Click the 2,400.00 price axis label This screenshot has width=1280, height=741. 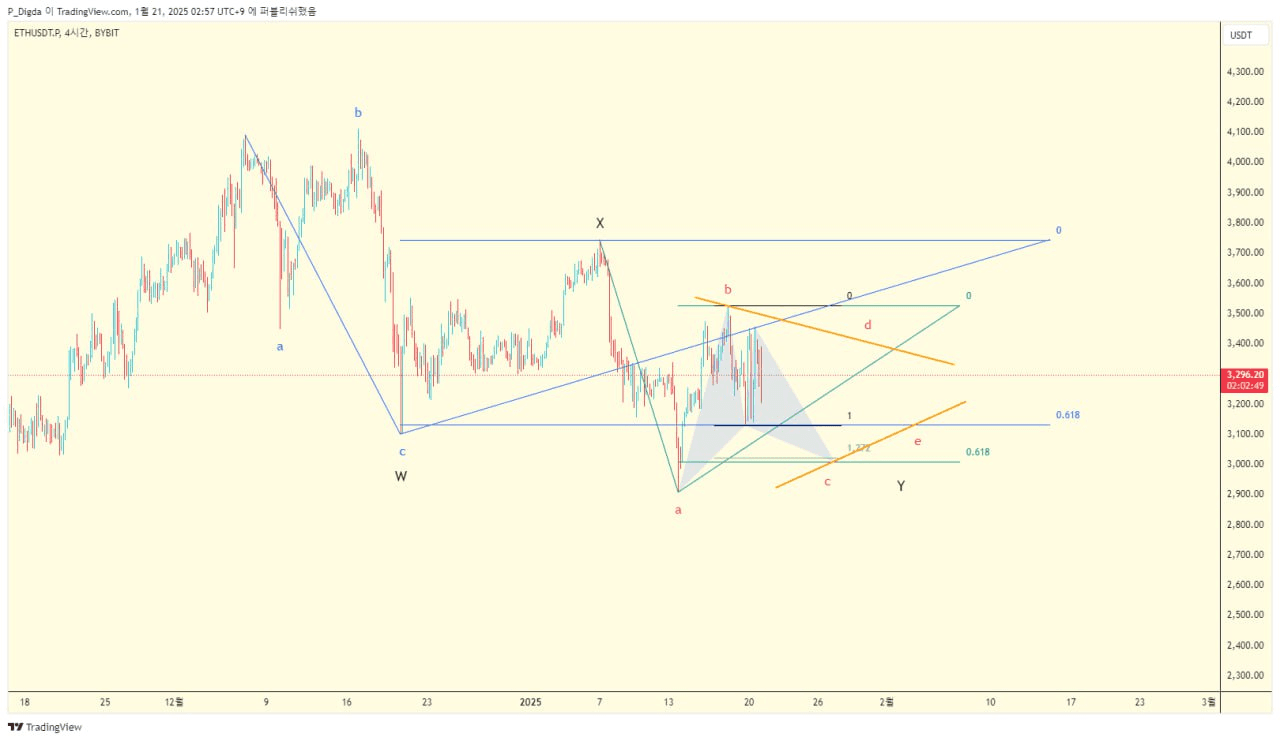coord(1243,645)
